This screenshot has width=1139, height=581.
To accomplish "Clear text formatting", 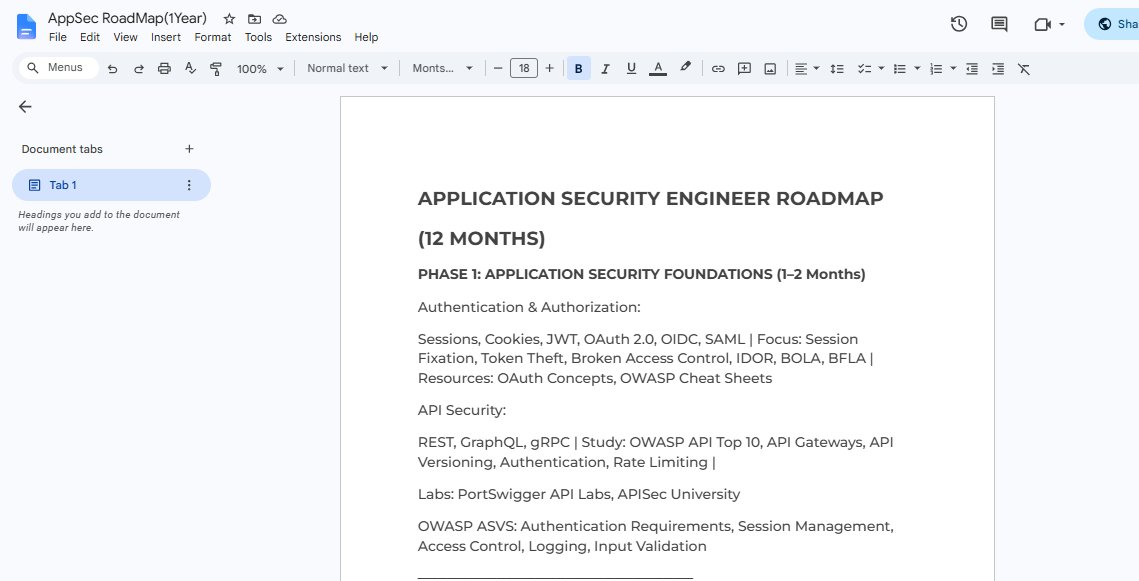I will click(1024, 68).
